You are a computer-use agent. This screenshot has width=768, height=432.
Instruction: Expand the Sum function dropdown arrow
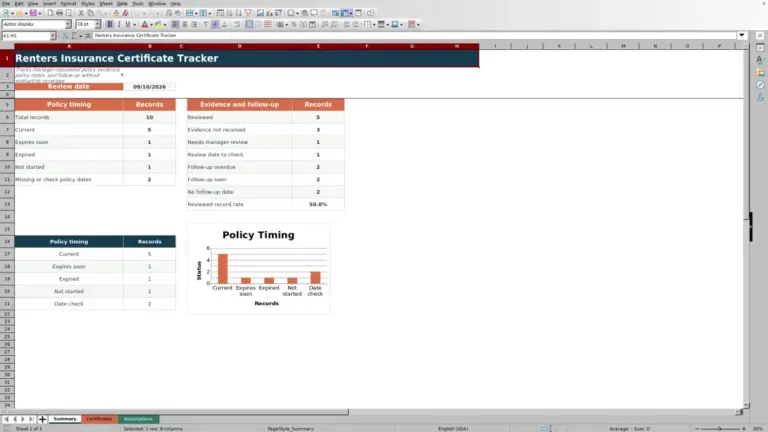[80, 36]
